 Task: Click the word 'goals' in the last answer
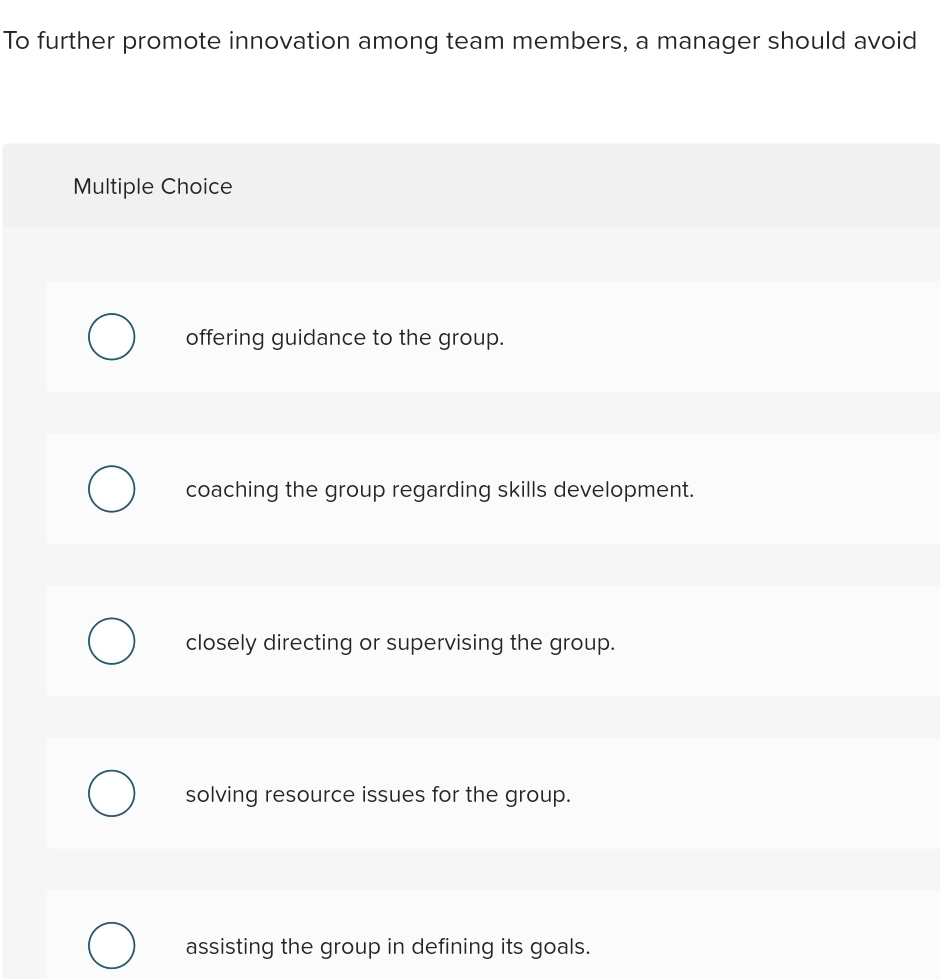563,947
